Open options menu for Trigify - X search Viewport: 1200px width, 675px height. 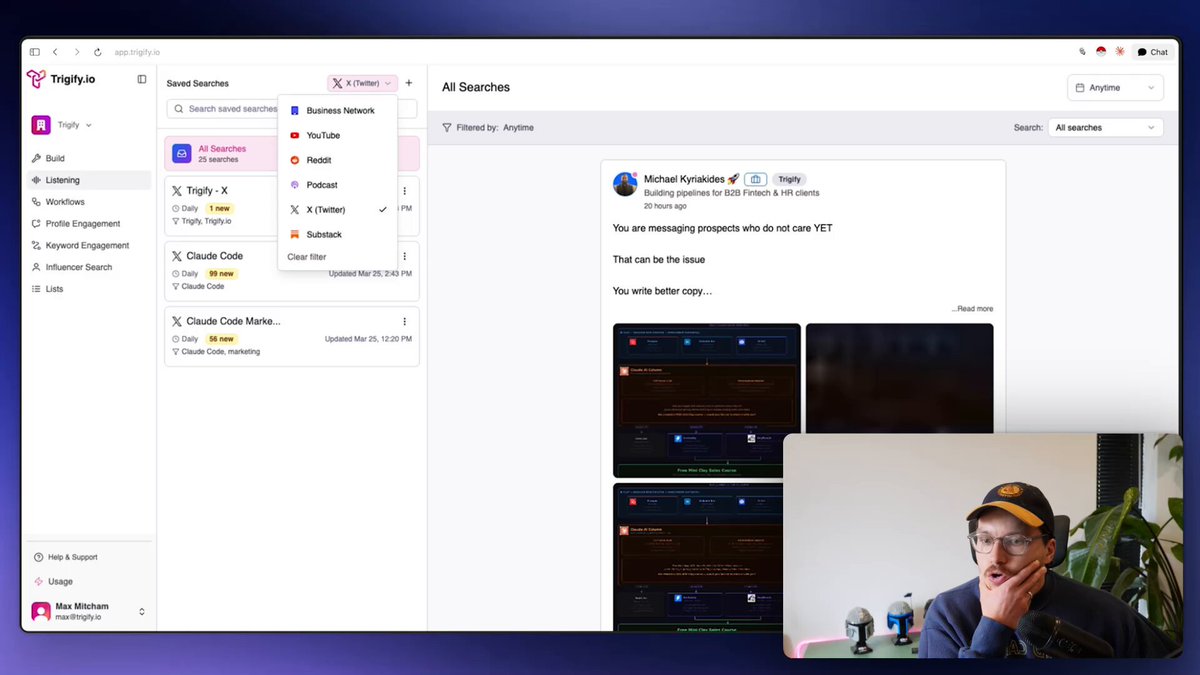tap(404, 190)
